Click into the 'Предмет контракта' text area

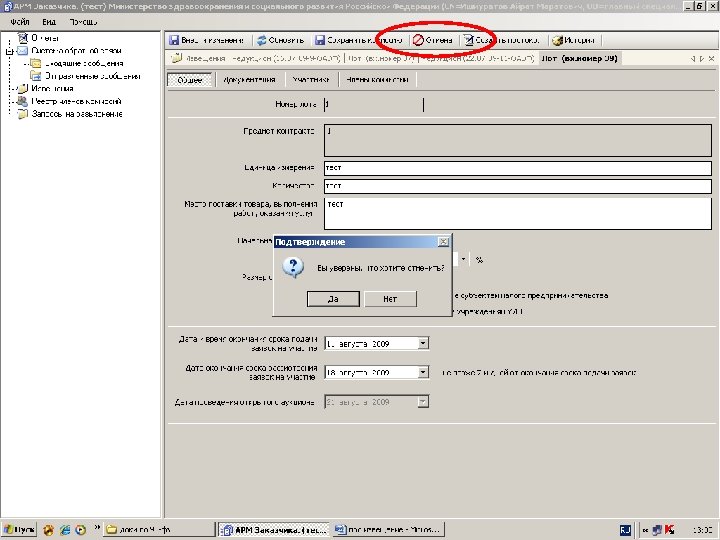click(x=518, y=140)
